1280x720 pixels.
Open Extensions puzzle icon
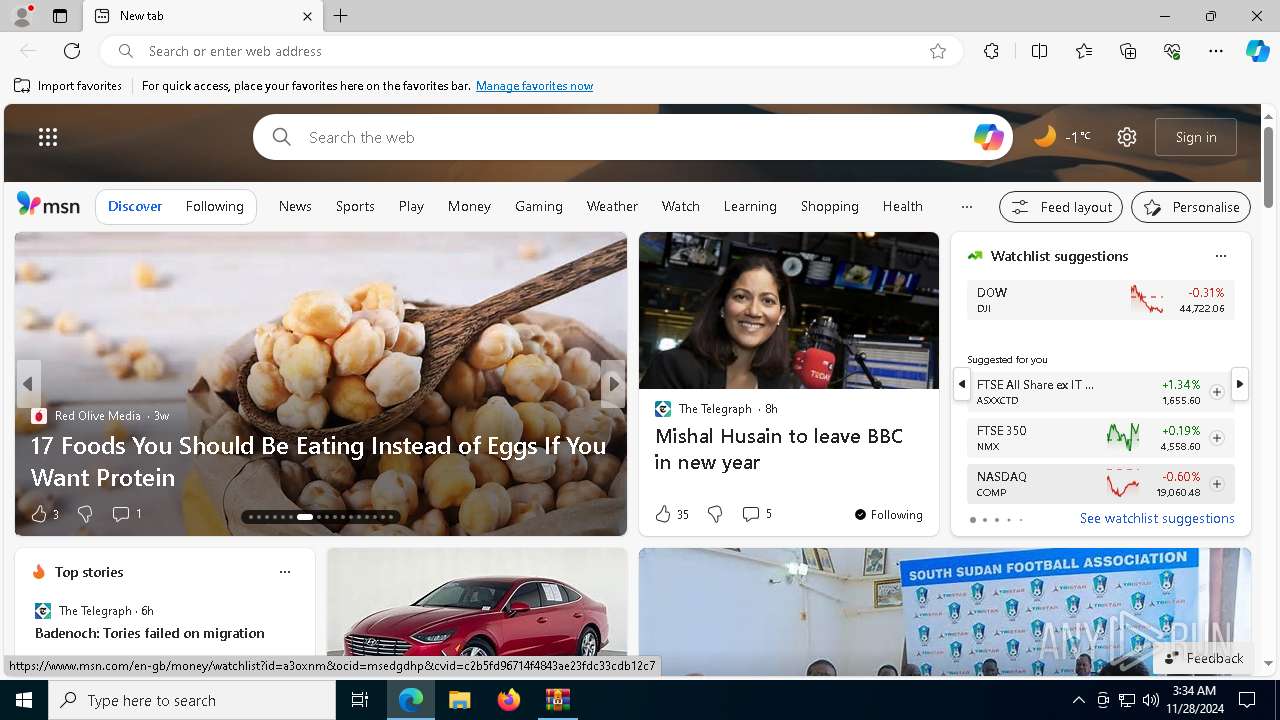tap(991, 51)
